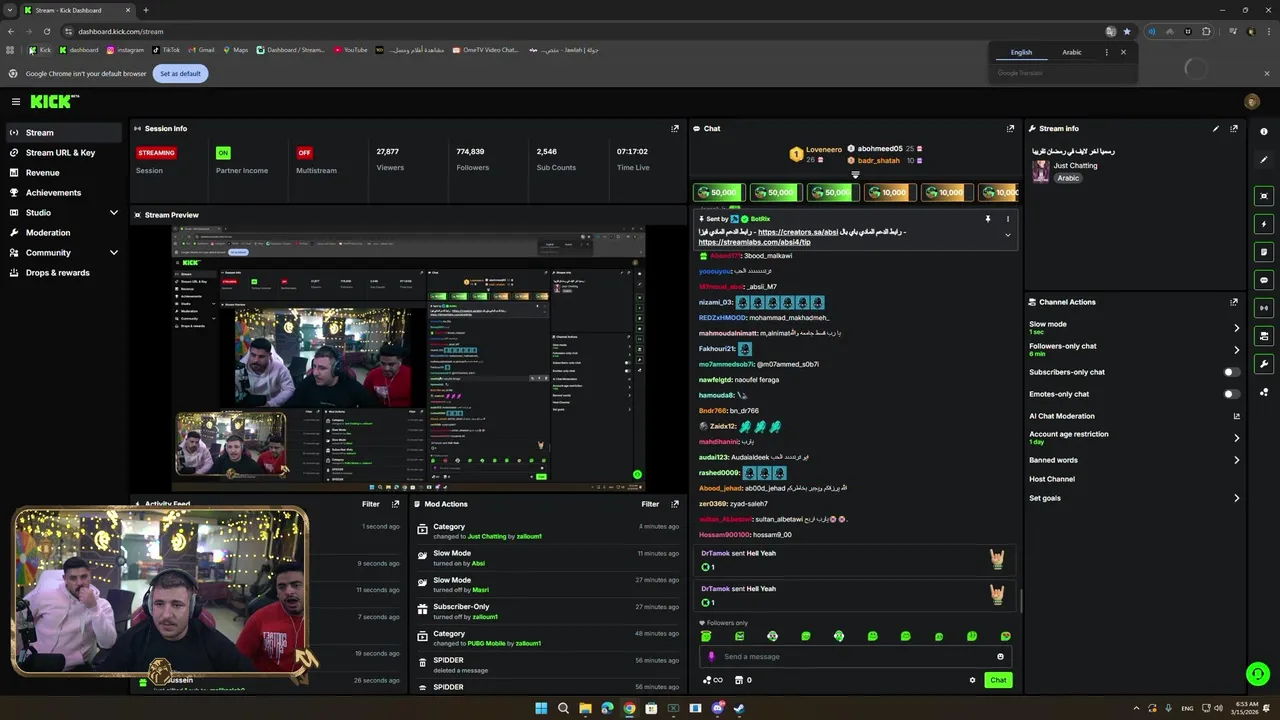This screenshot has width=1280, height=720.
Task: Expand the Community sidebar section
Action: tap(114, 253)
